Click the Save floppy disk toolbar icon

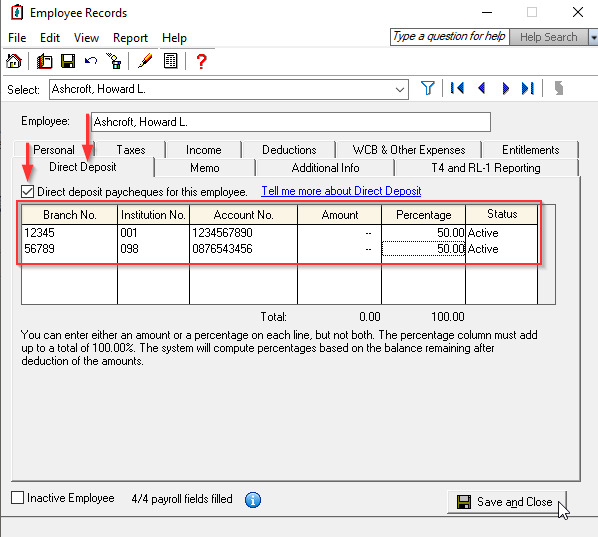[x=68, y=61]
